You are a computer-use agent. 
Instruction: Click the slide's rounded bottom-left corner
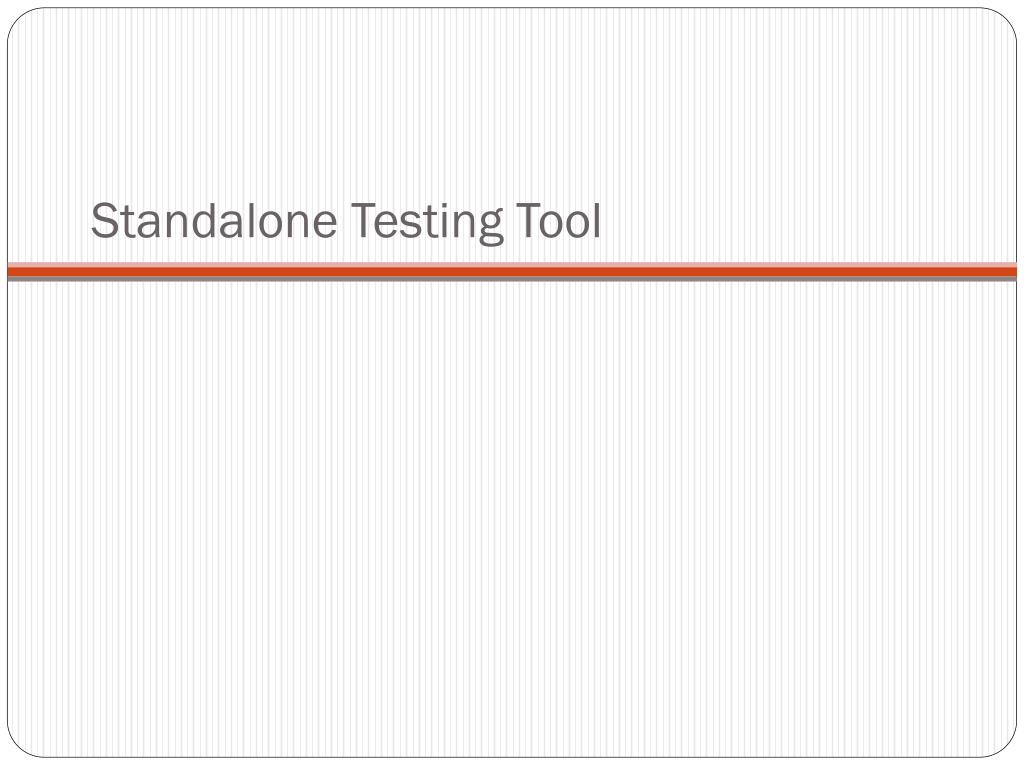19,746
